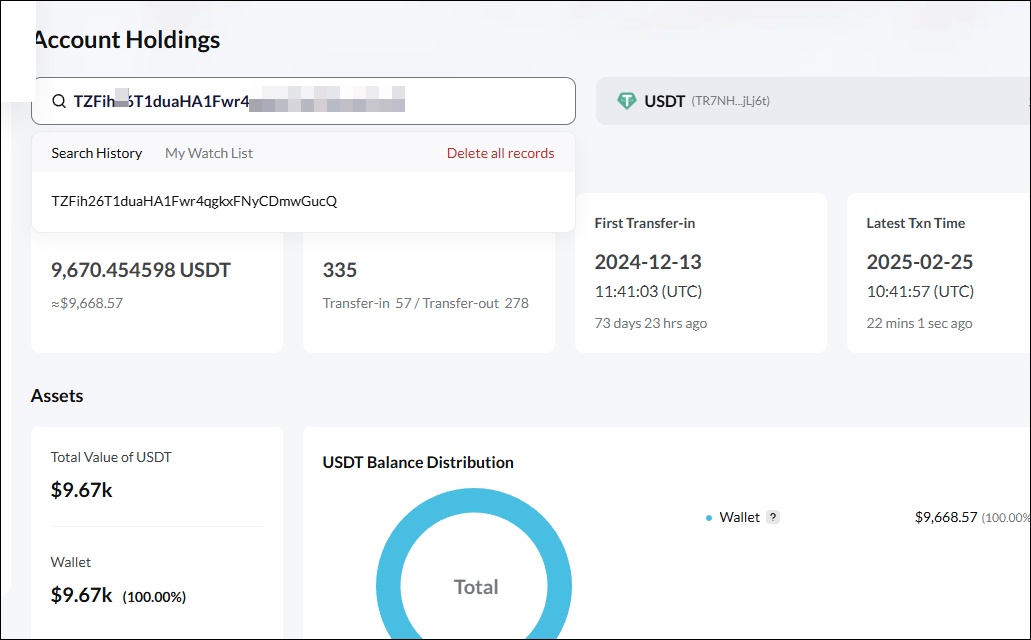Open the USDT token selector dropdown

click(x=813, y=101)
